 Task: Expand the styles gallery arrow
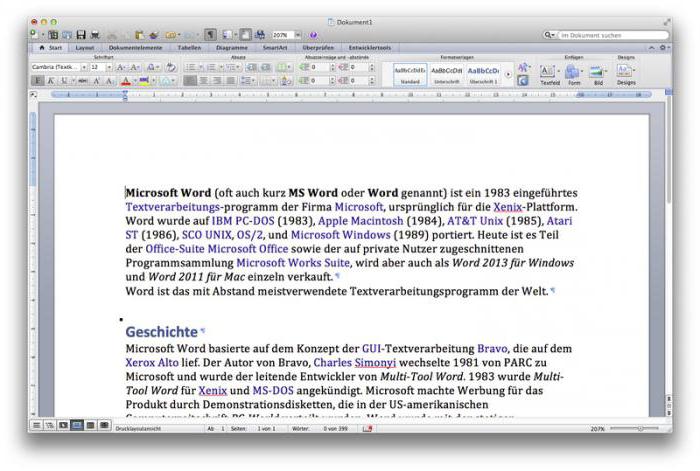click(508, 75)
